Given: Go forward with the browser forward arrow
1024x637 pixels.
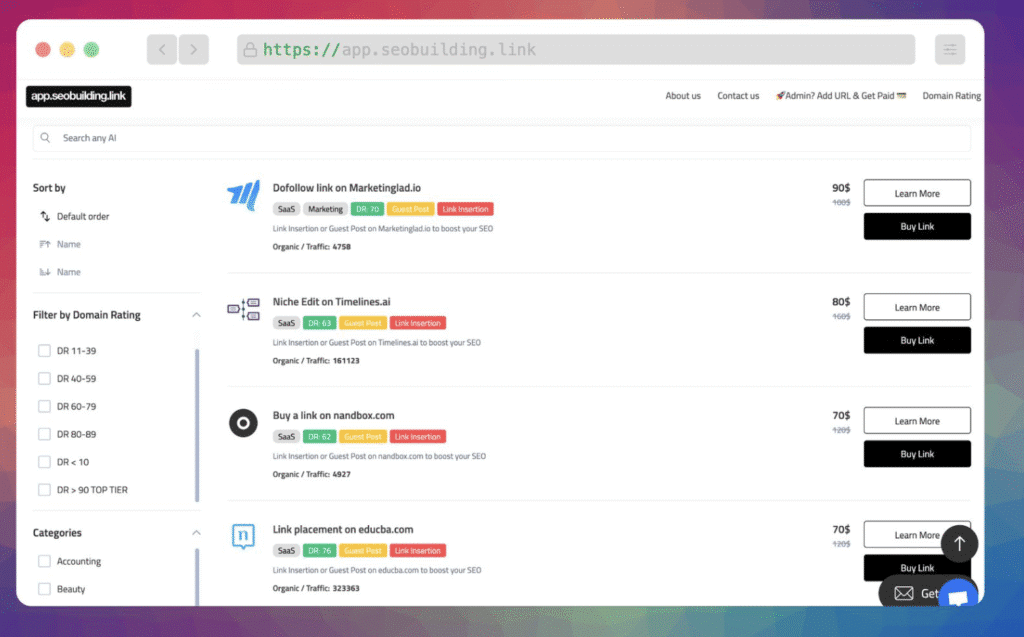Looking at the screenshot, I should pyautogui.click(x=193, y=50).
